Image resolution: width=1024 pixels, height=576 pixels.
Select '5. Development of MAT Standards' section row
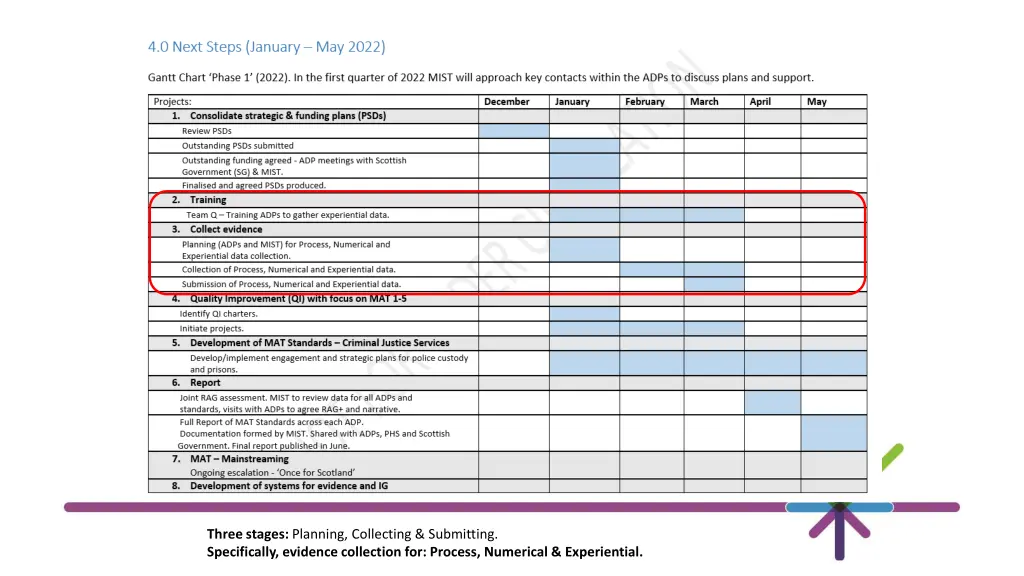click(507, 343)
